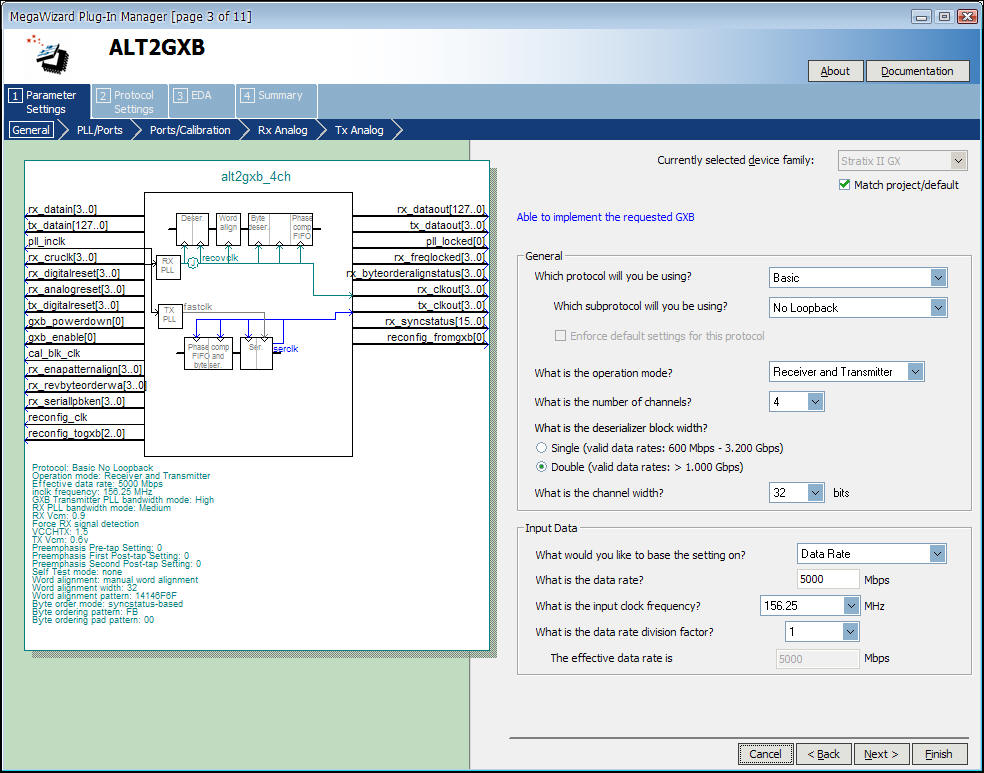Toggle the Match project/default checkbox
The height and width of the screenshot is (773, 984).
coord(845,184)
